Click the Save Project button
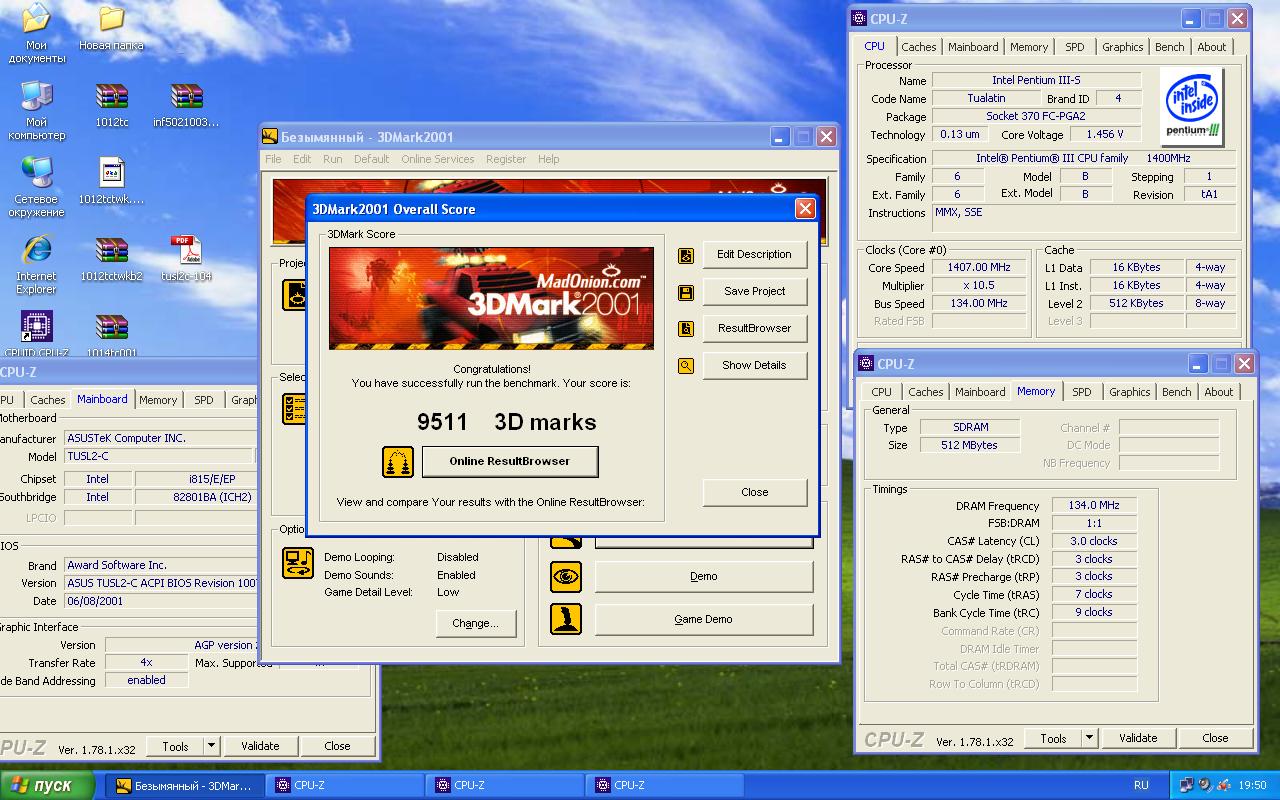This screenshot has width=1280, height=800. coord(754,292)
